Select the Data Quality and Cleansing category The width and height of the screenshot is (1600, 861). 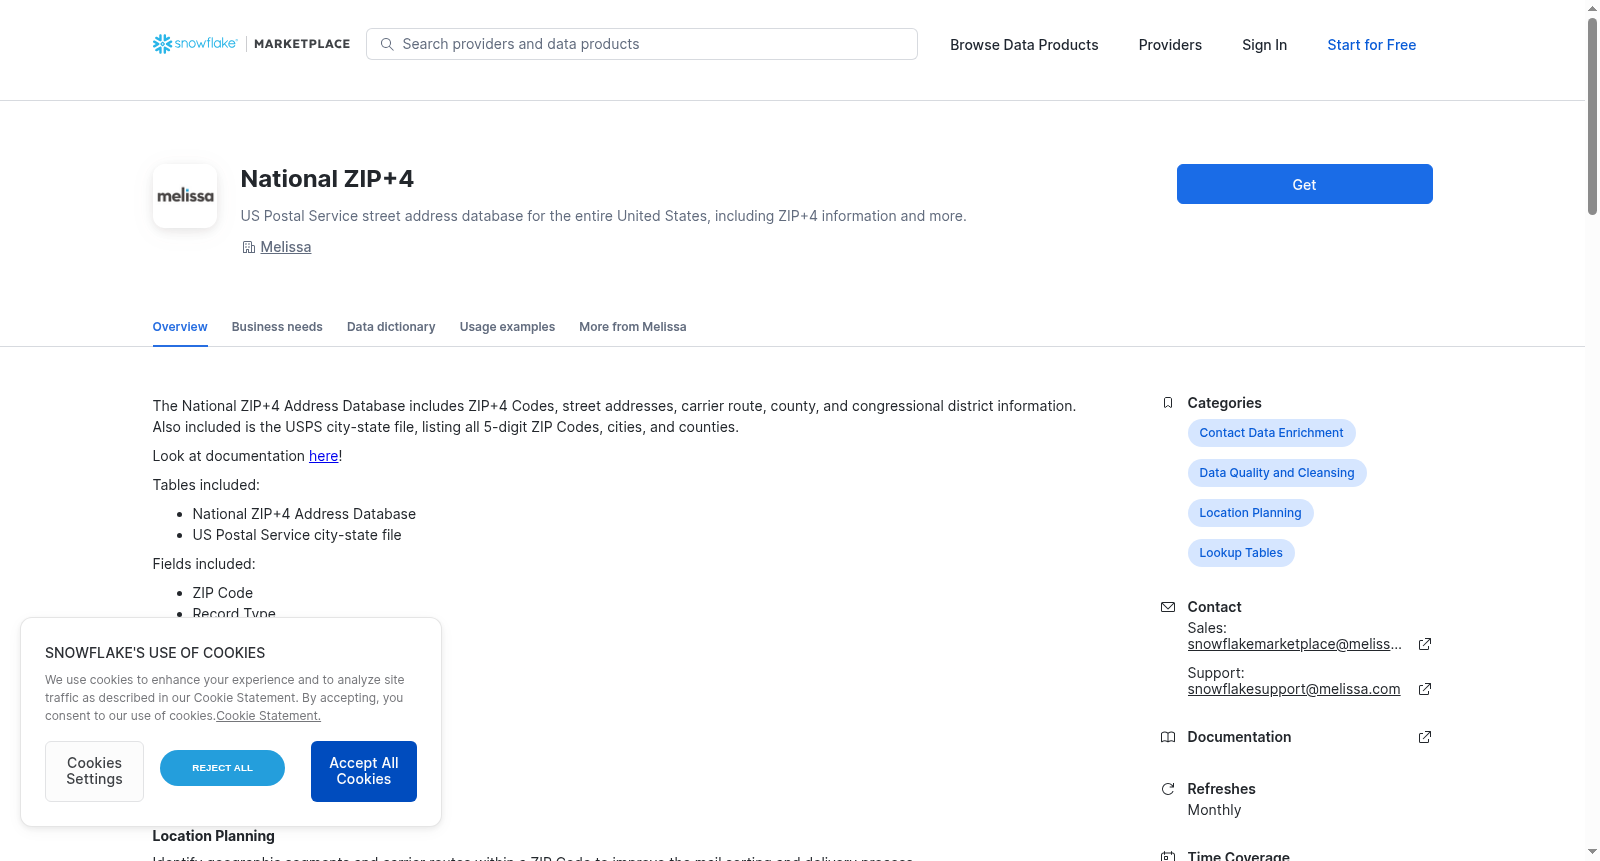pos(1277,473)
